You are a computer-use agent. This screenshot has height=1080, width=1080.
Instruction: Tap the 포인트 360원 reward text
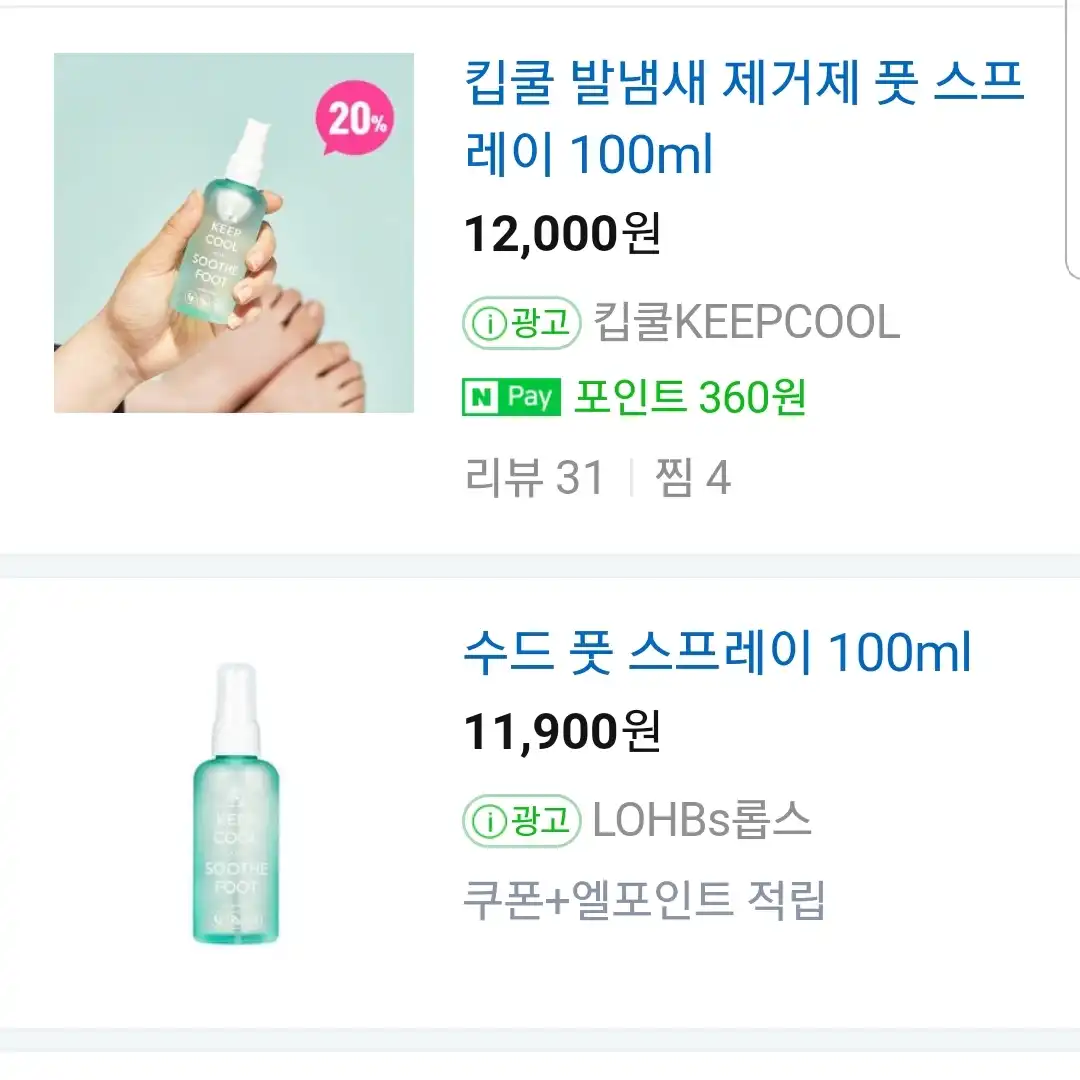(x=689, y=397)
